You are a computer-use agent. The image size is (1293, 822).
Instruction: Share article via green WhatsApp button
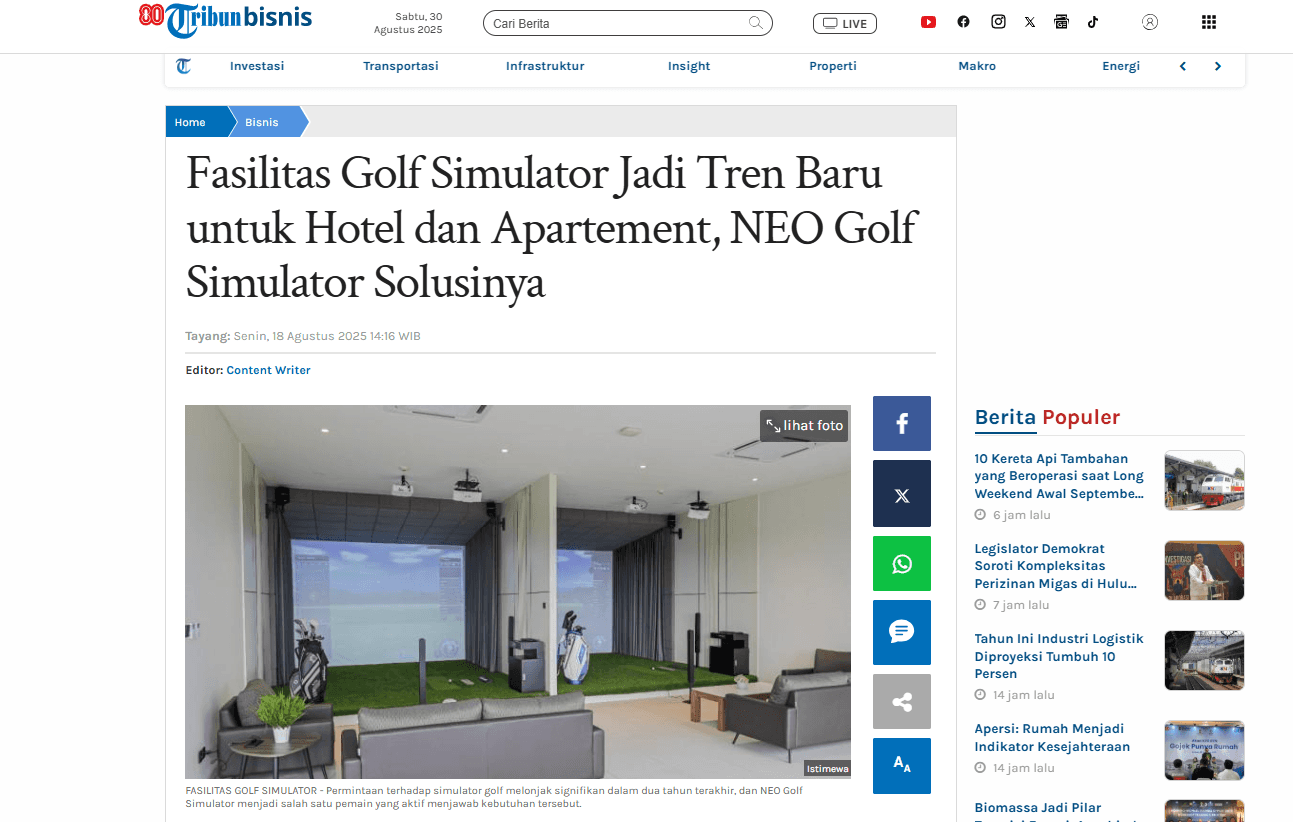(x=902, y=564)
